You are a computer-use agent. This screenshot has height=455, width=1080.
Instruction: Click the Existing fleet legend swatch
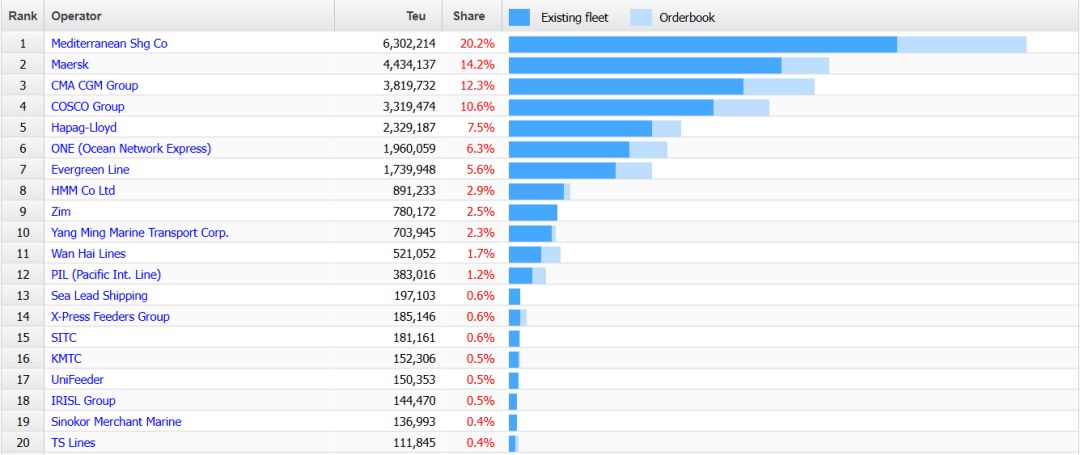[519, 17]
